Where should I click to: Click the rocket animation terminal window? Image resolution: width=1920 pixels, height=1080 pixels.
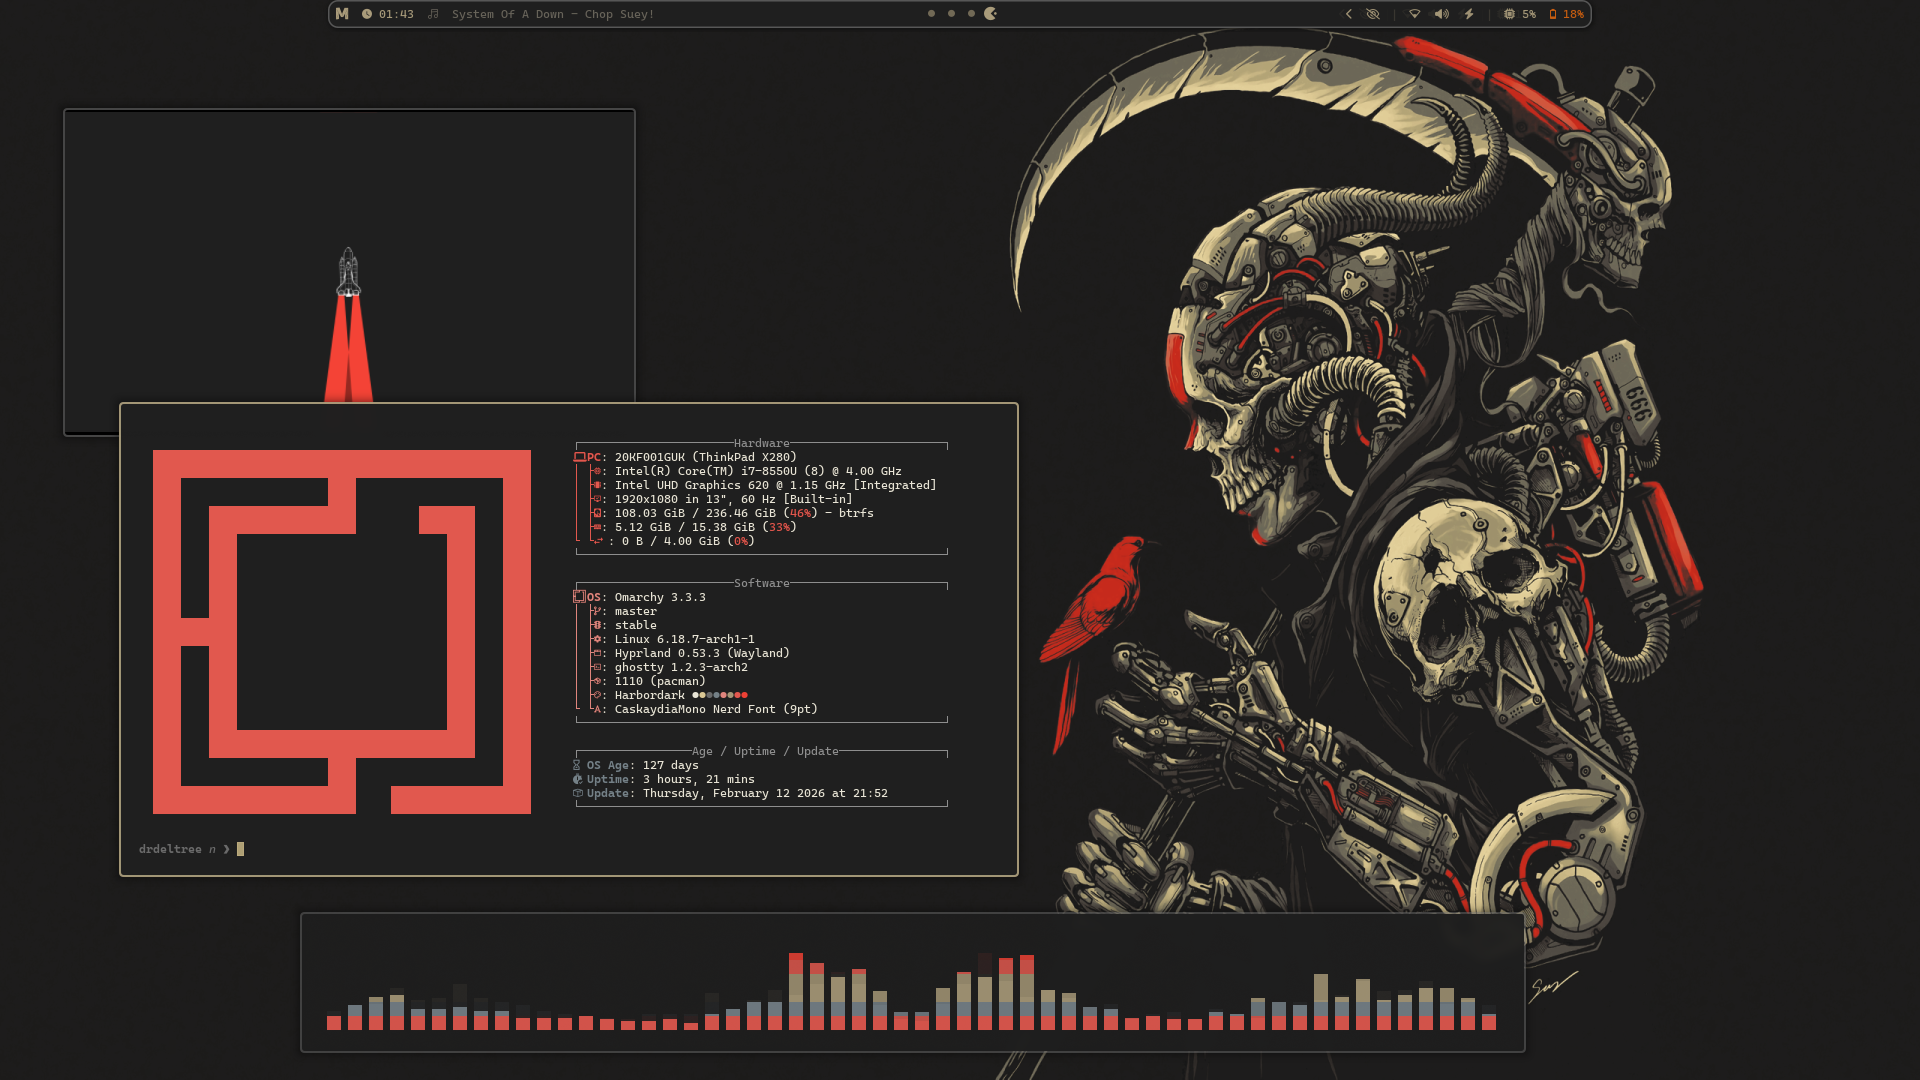pyautogui.click(x=349, y=250)
